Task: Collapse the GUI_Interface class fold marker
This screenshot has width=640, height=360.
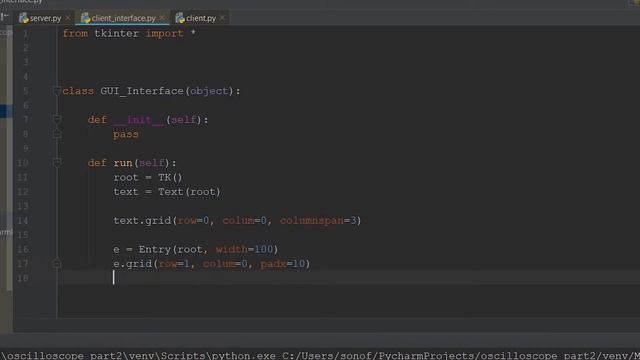Action: point(57,91)
